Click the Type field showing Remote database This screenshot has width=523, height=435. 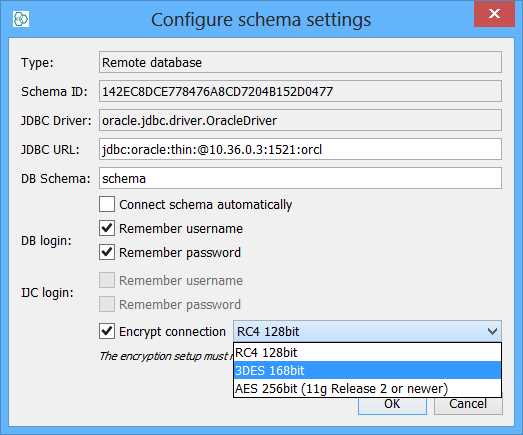(x=300, y=62)
